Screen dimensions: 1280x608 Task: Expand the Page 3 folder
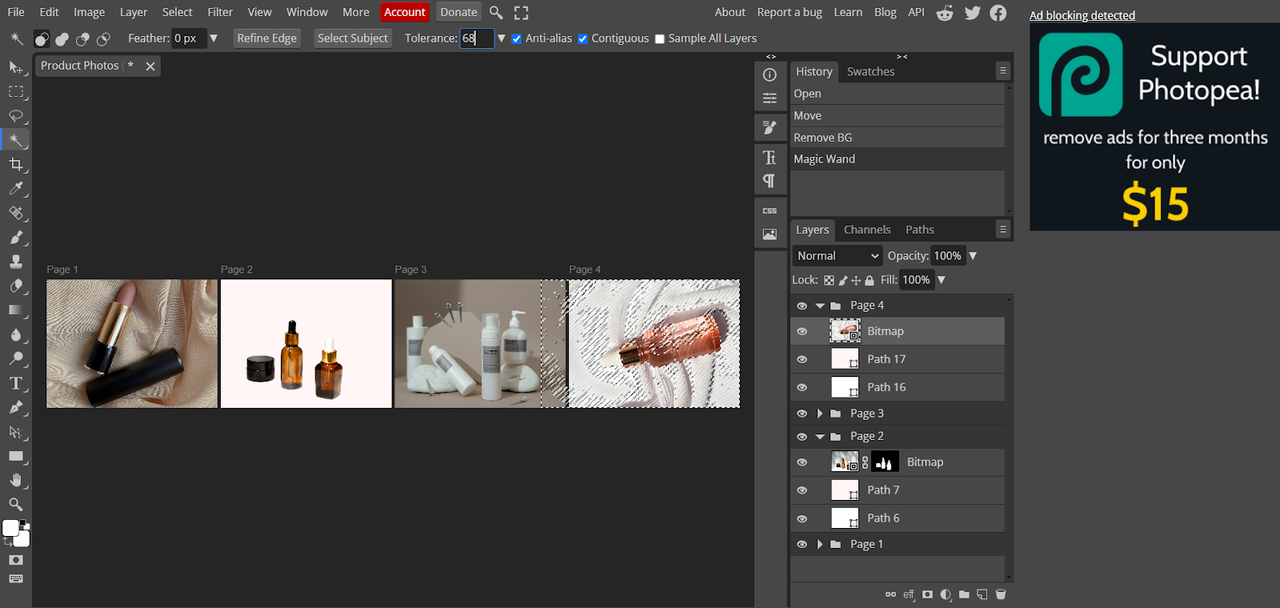(x=820, y=414)
